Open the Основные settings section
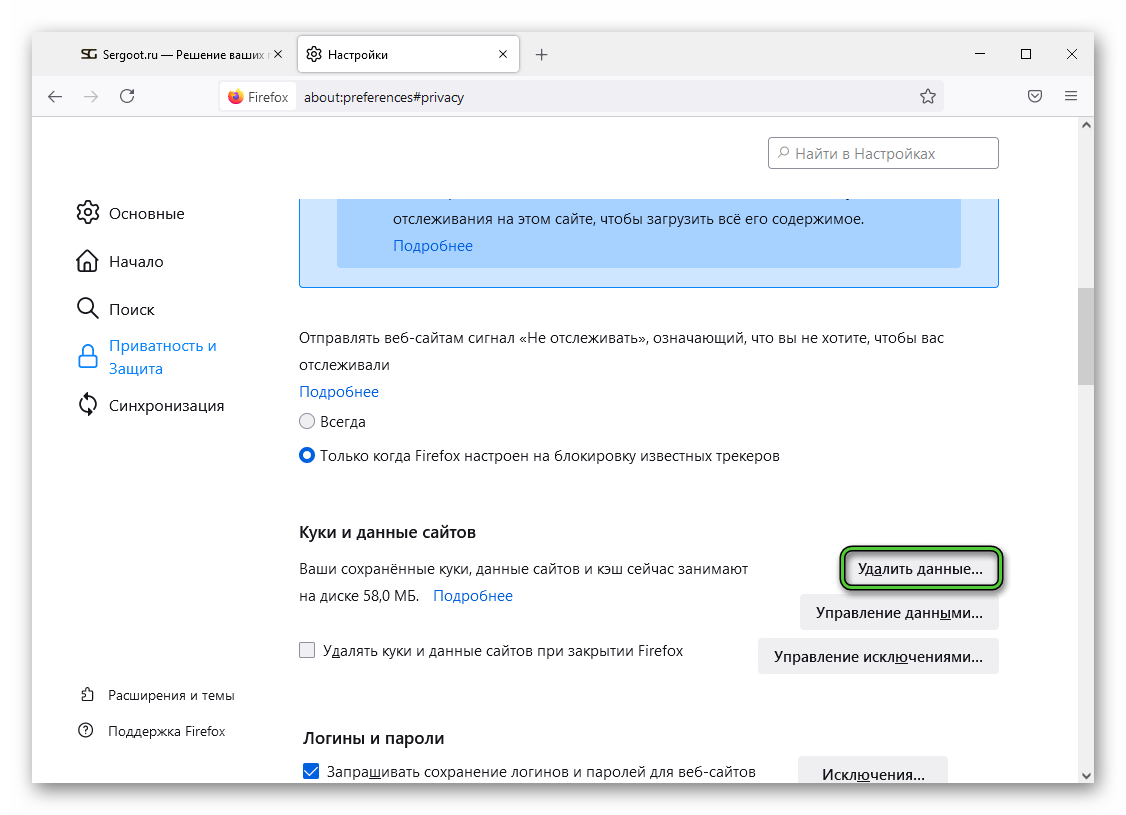The image size is (1126, 815). click(x=131, y=213)
